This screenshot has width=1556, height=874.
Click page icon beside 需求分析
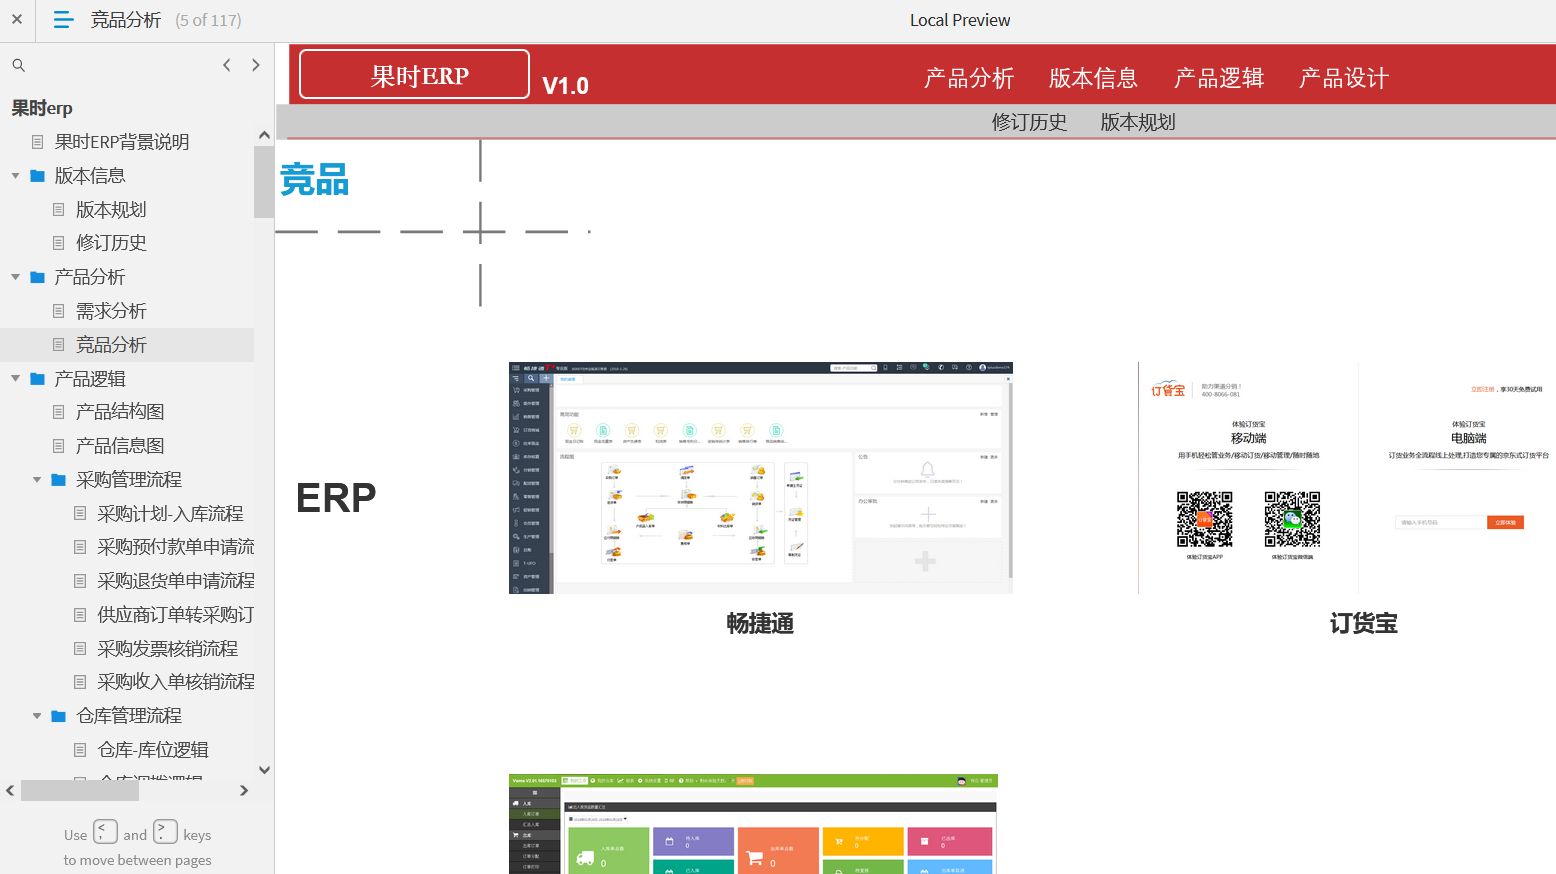tap(59, 311)
